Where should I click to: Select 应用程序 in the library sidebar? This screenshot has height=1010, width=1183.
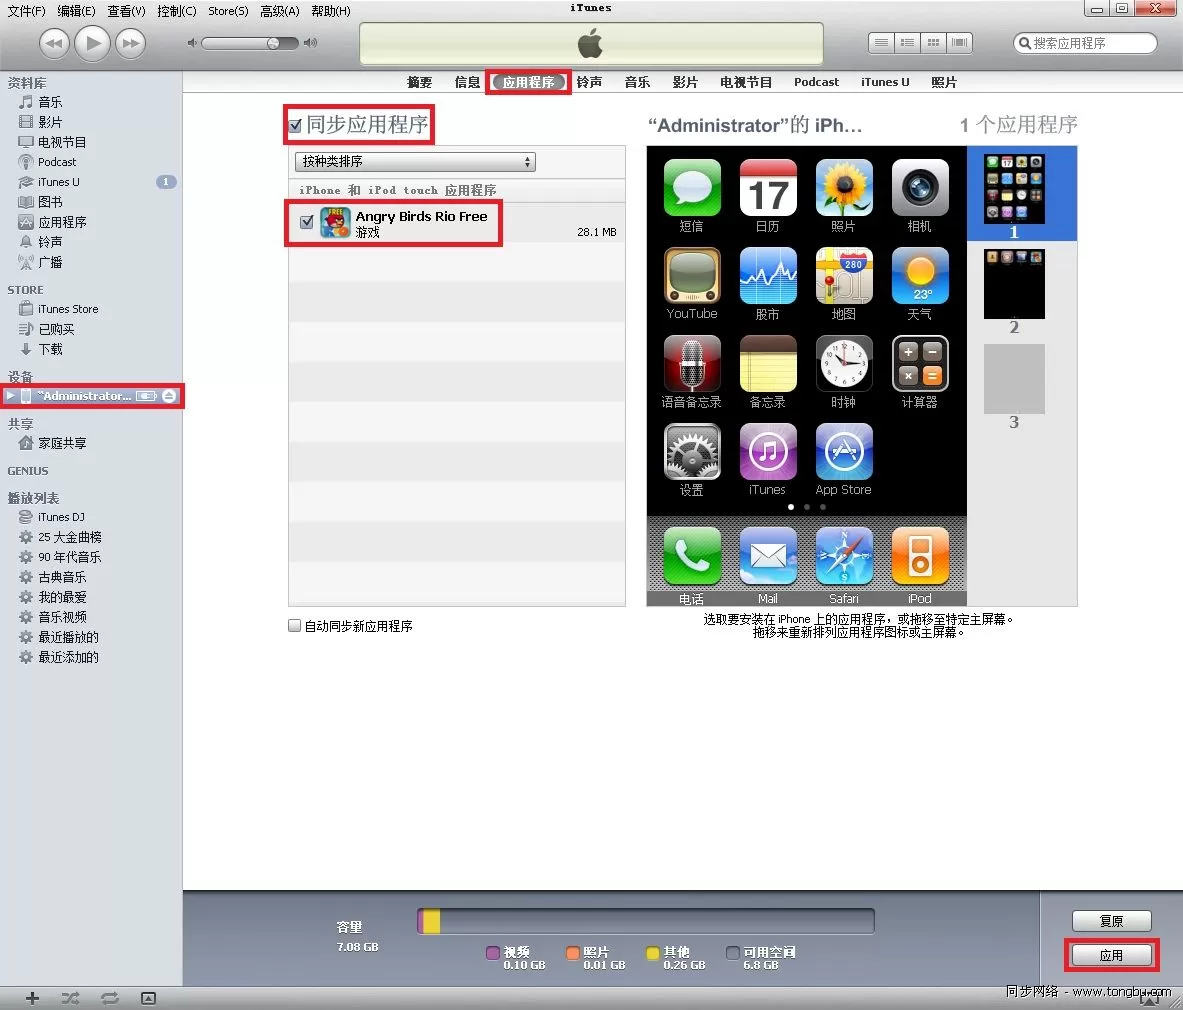click(x=62, y=222)
